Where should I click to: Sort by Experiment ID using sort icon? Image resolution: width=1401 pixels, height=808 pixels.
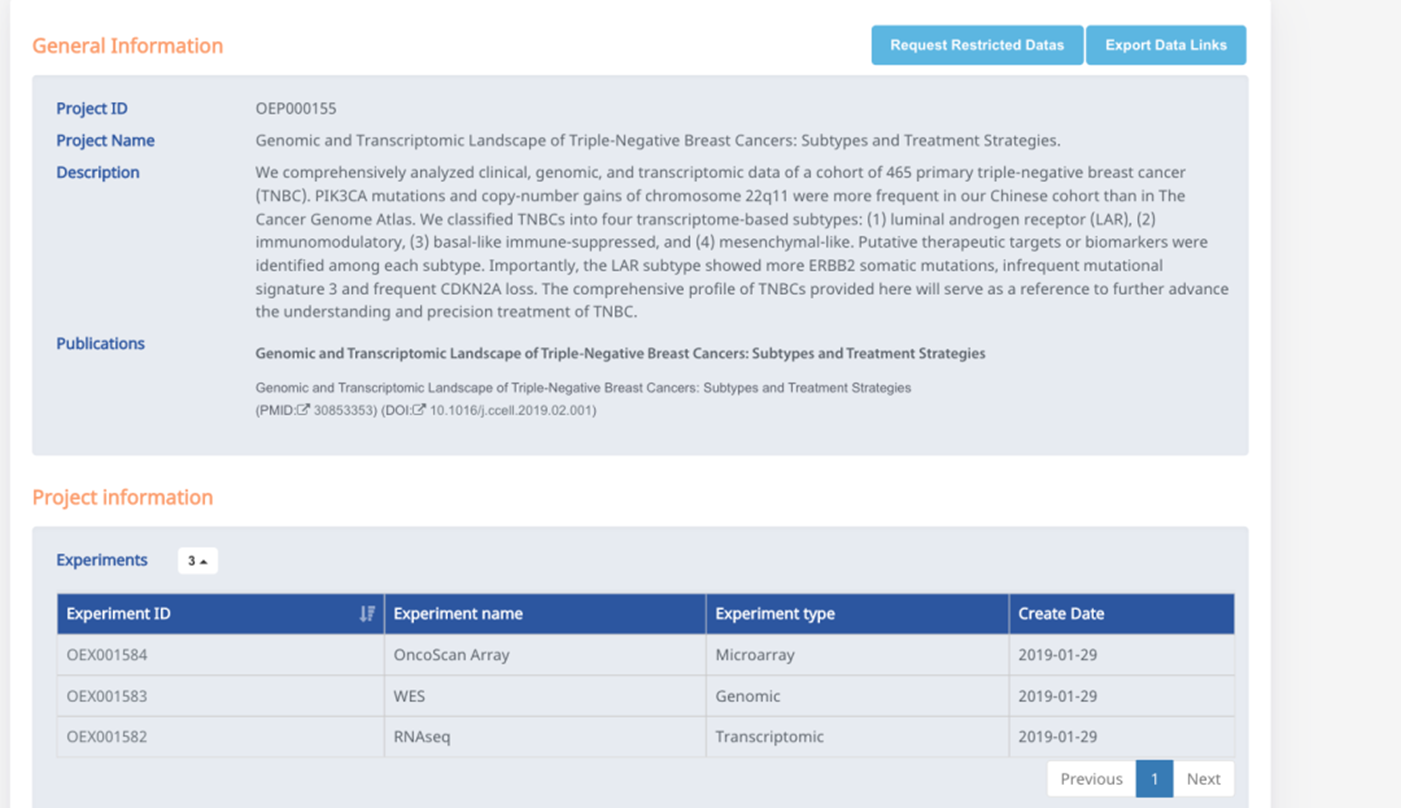[x=367, y=614]
